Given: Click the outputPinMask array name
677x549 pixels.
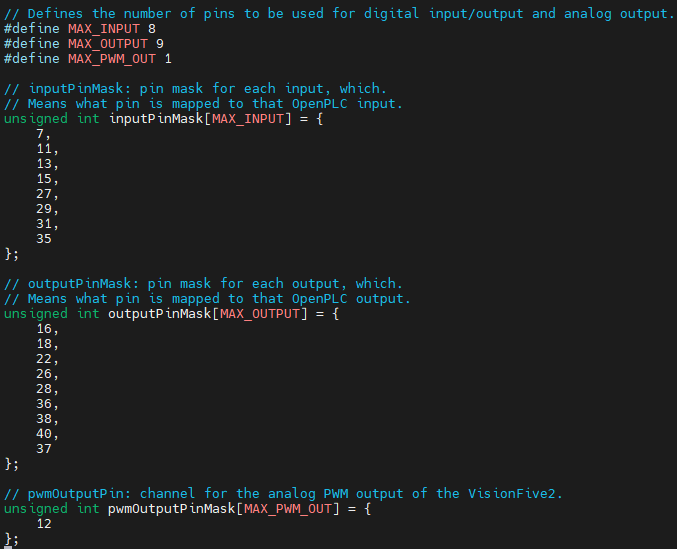Looking at the screenshot, I should coord(160,314).
